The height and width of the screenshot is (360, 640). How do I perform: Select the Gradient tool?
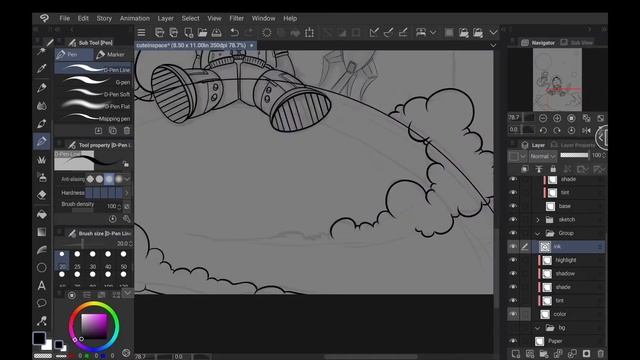(x=42, y=232)
